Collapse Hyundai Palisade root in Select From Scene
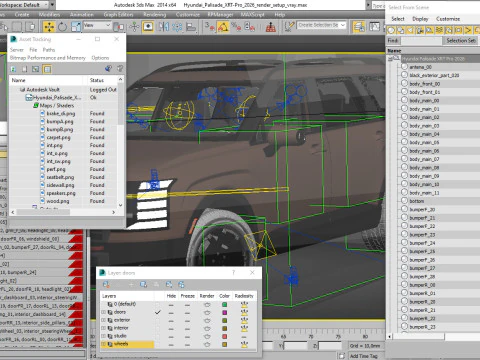Viewport: 480px width, 360px height. coord(390,59)
